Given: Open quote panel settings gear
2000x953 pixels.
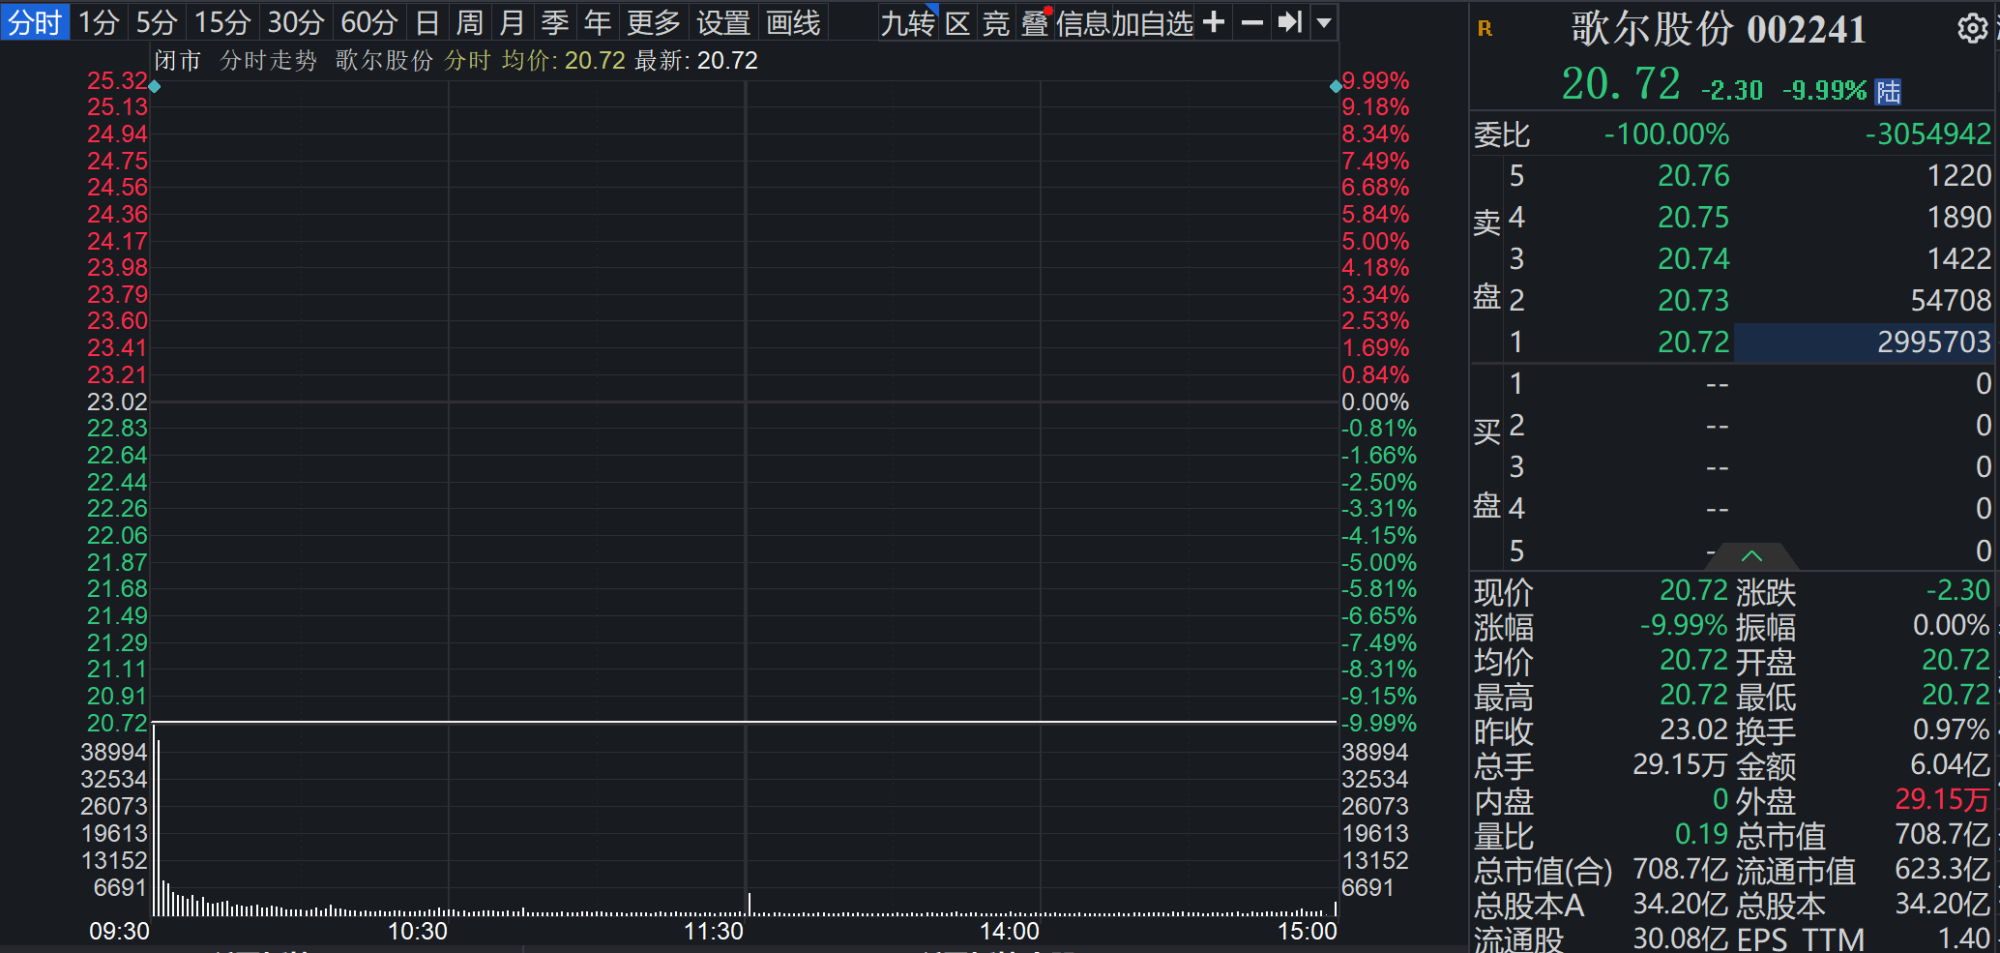Looking at the screenshot, I should click(1972, 28).
